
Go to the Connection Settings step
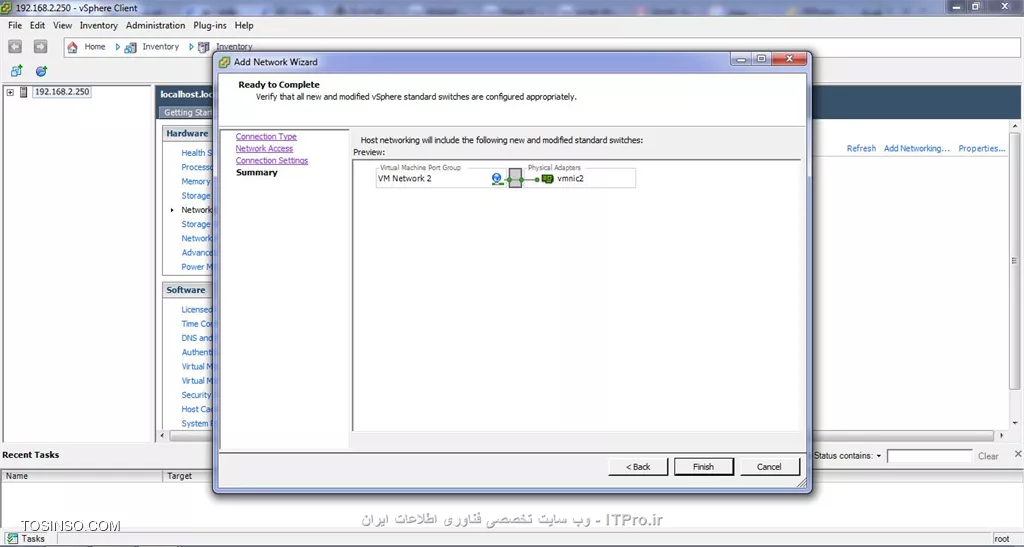click(x=272, y=161)
